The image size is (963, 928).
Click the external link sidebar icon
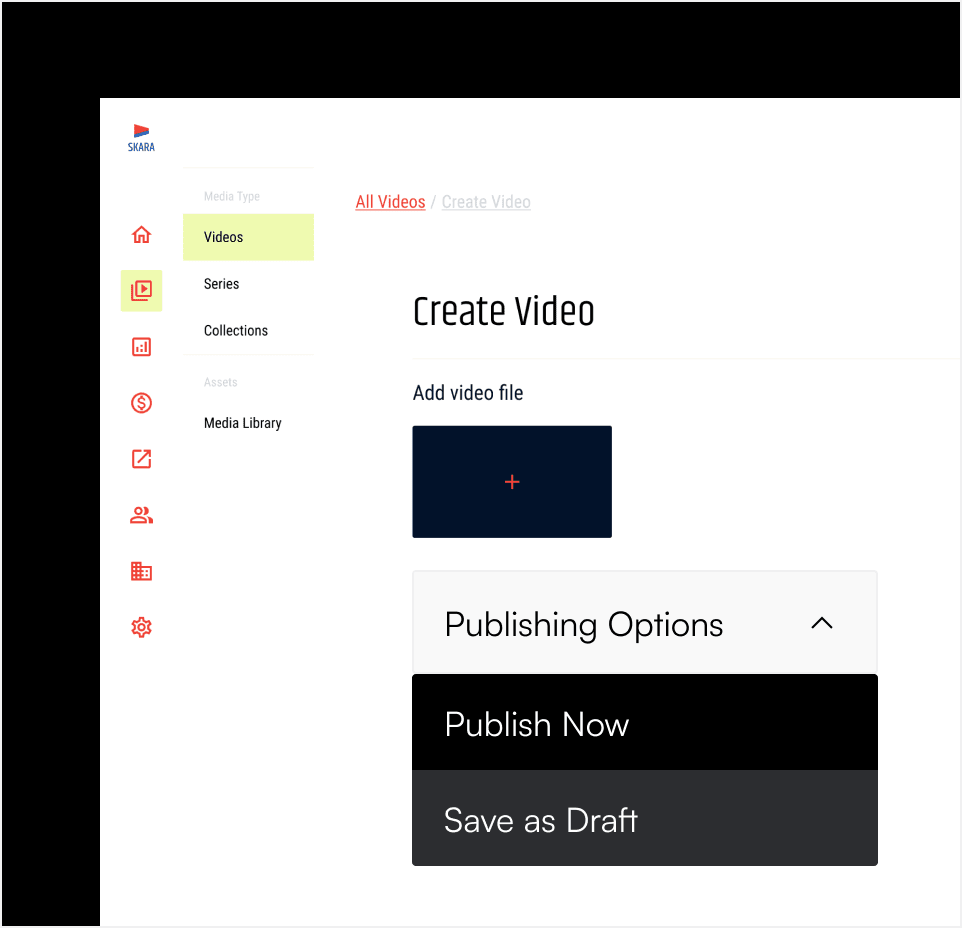click(141, 459)
